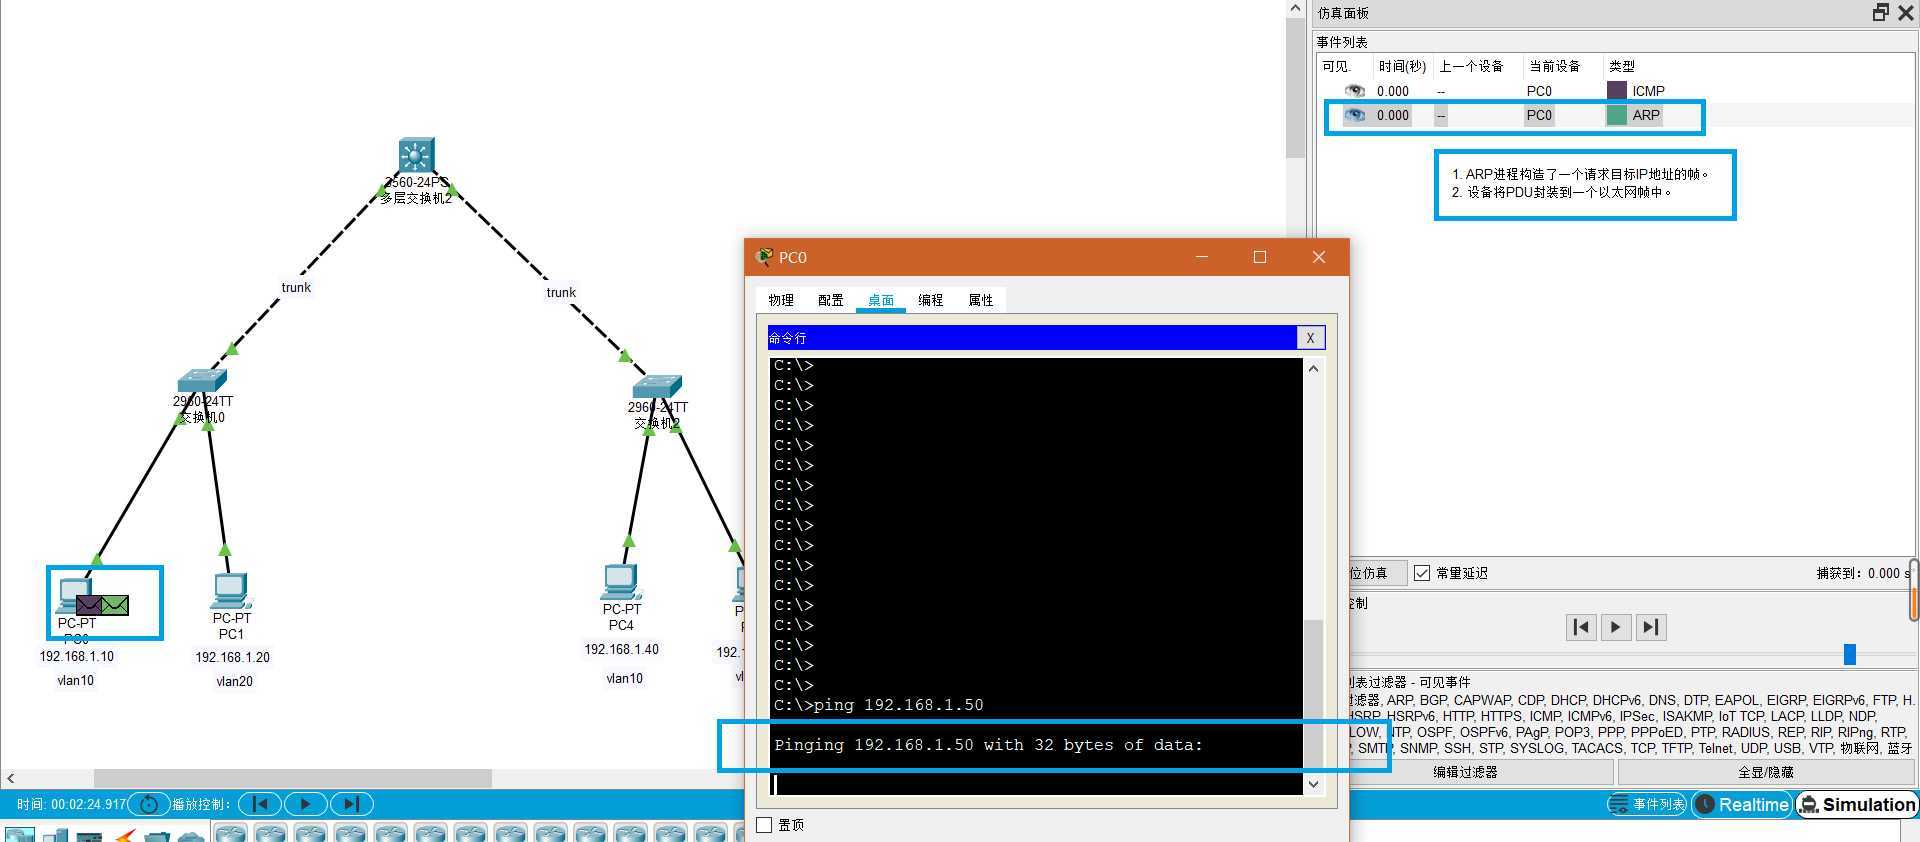This screenshot has height=842, width=1920.
Task: Open the 配置 tab in PC0 window
Action: [x=831, y=300]
